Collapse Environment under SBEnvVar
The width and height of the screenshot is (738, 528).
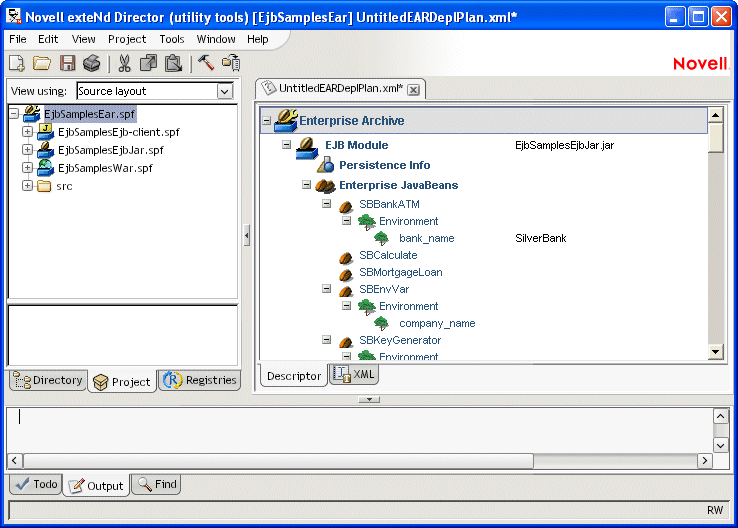347,306
